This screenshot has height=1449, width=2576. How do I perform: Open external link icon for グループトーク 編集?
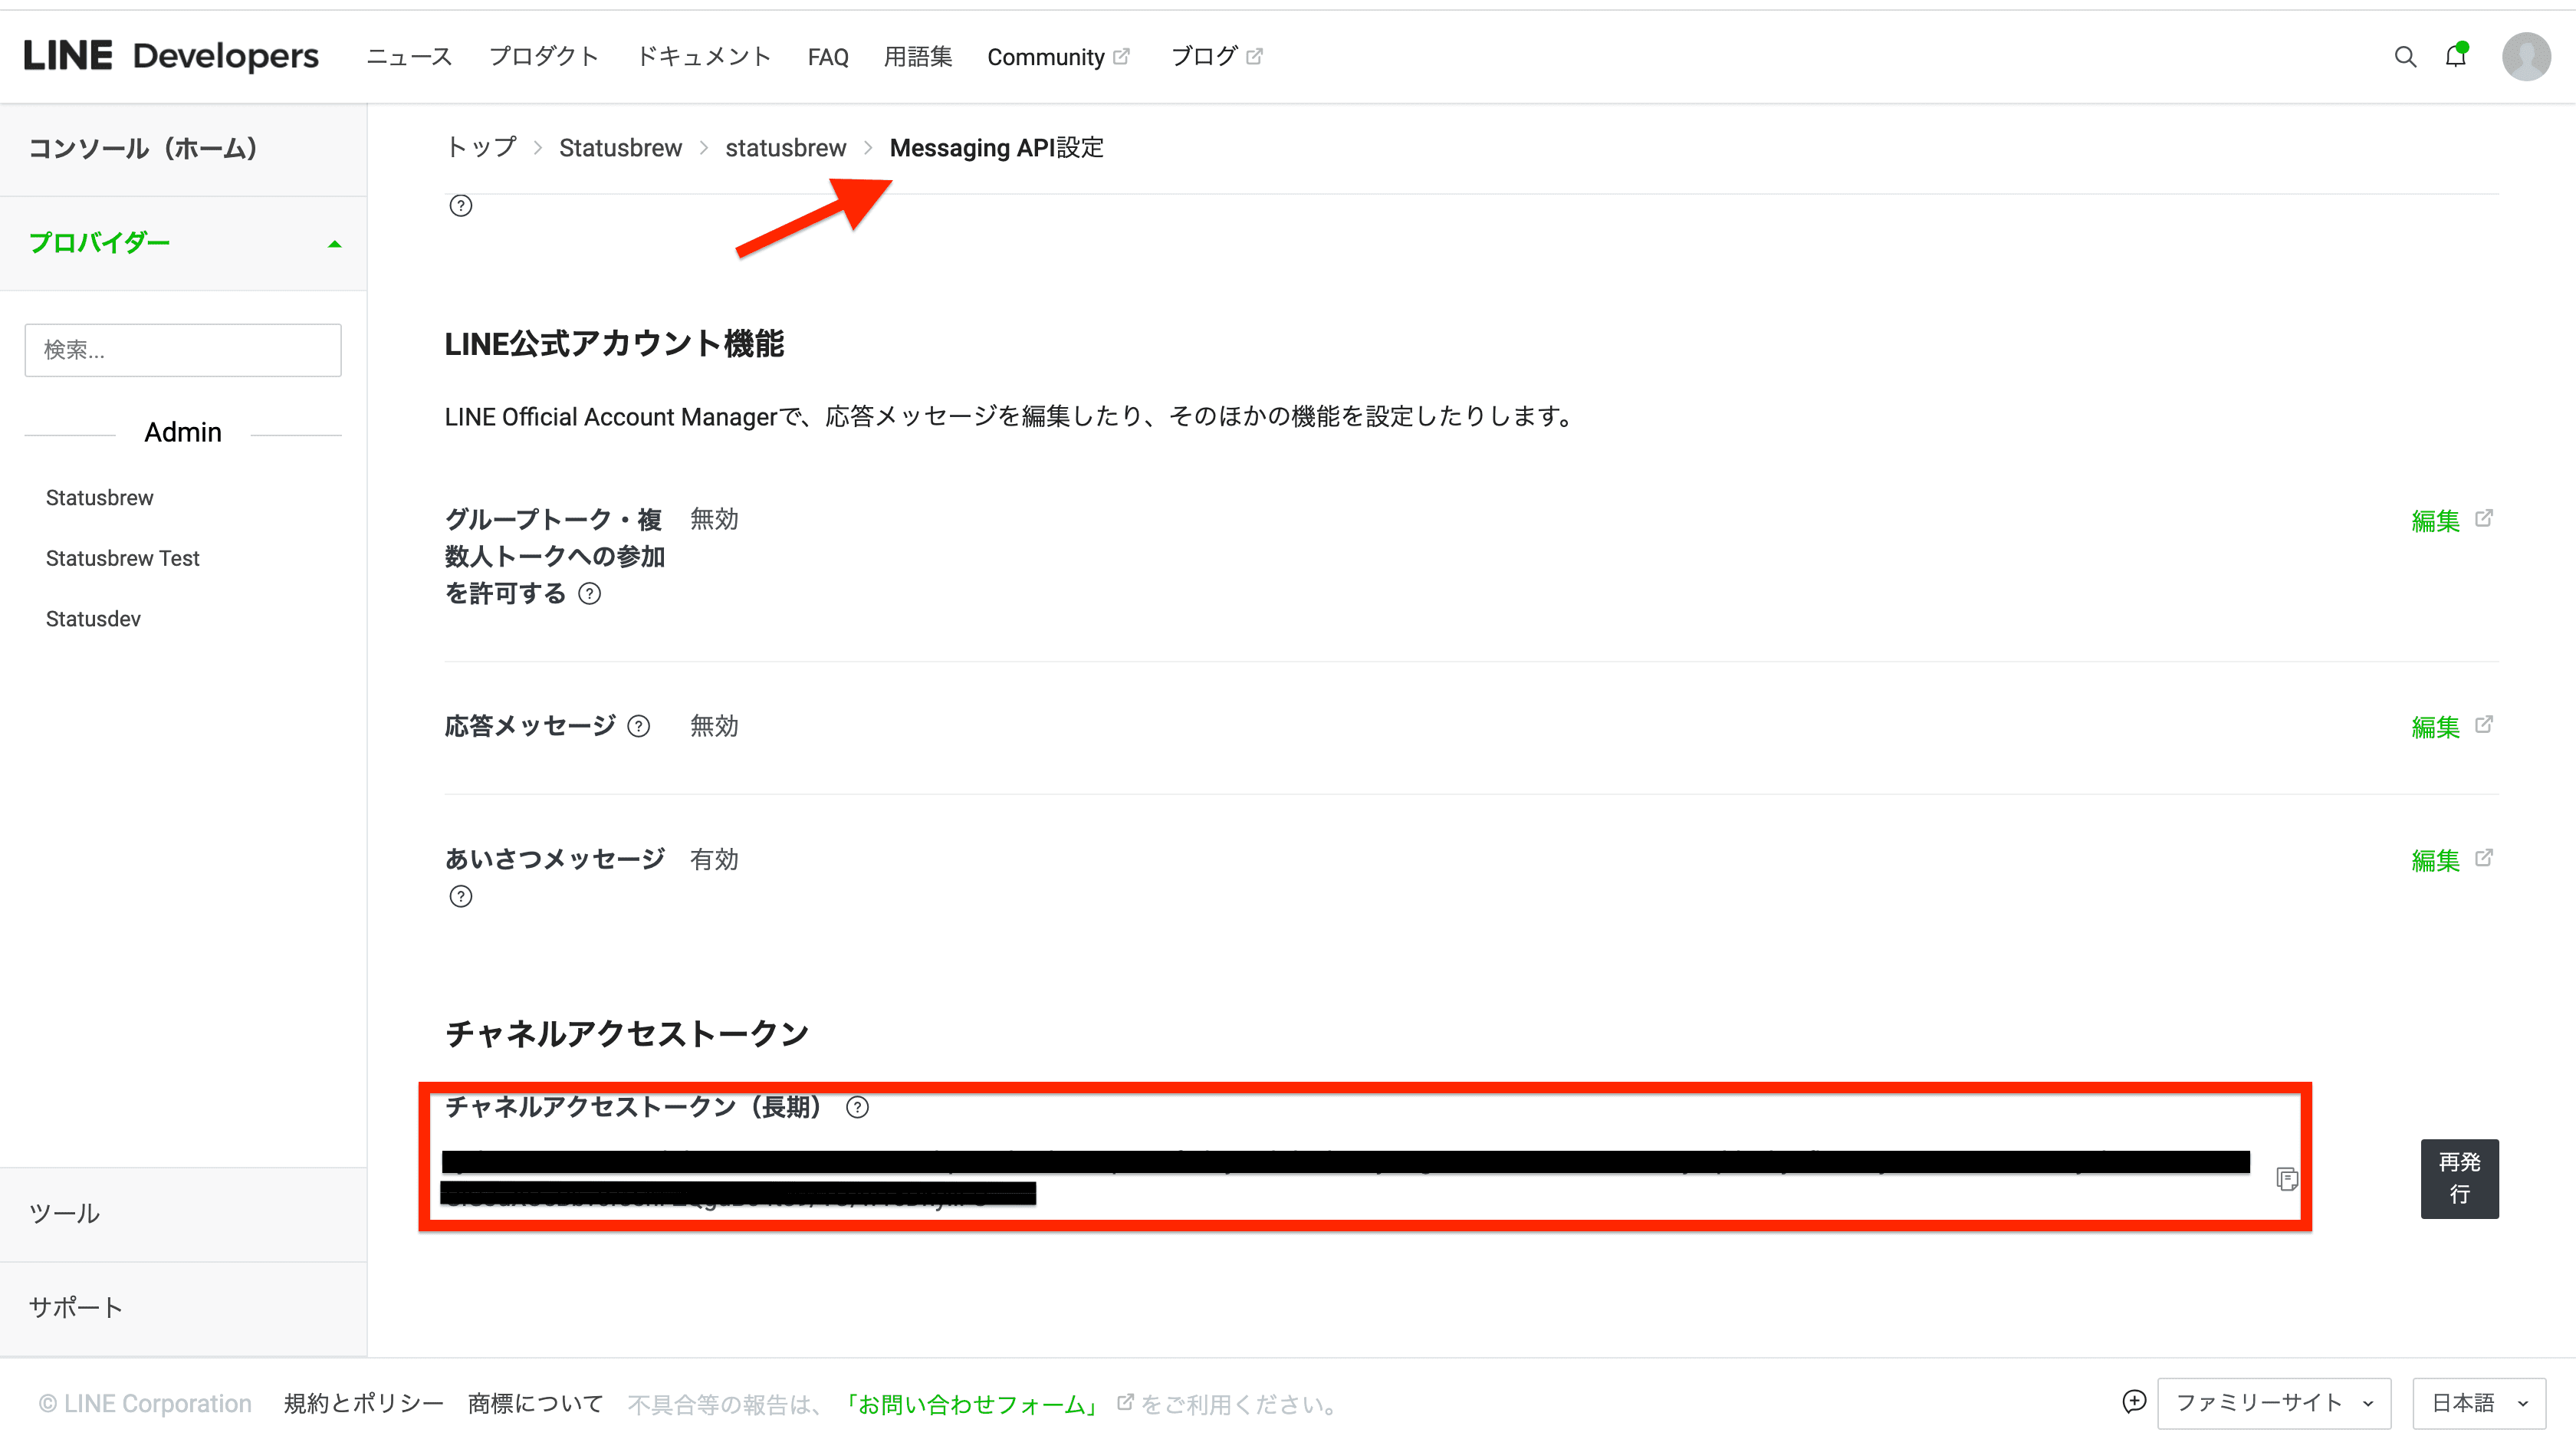coord(2484,518)
